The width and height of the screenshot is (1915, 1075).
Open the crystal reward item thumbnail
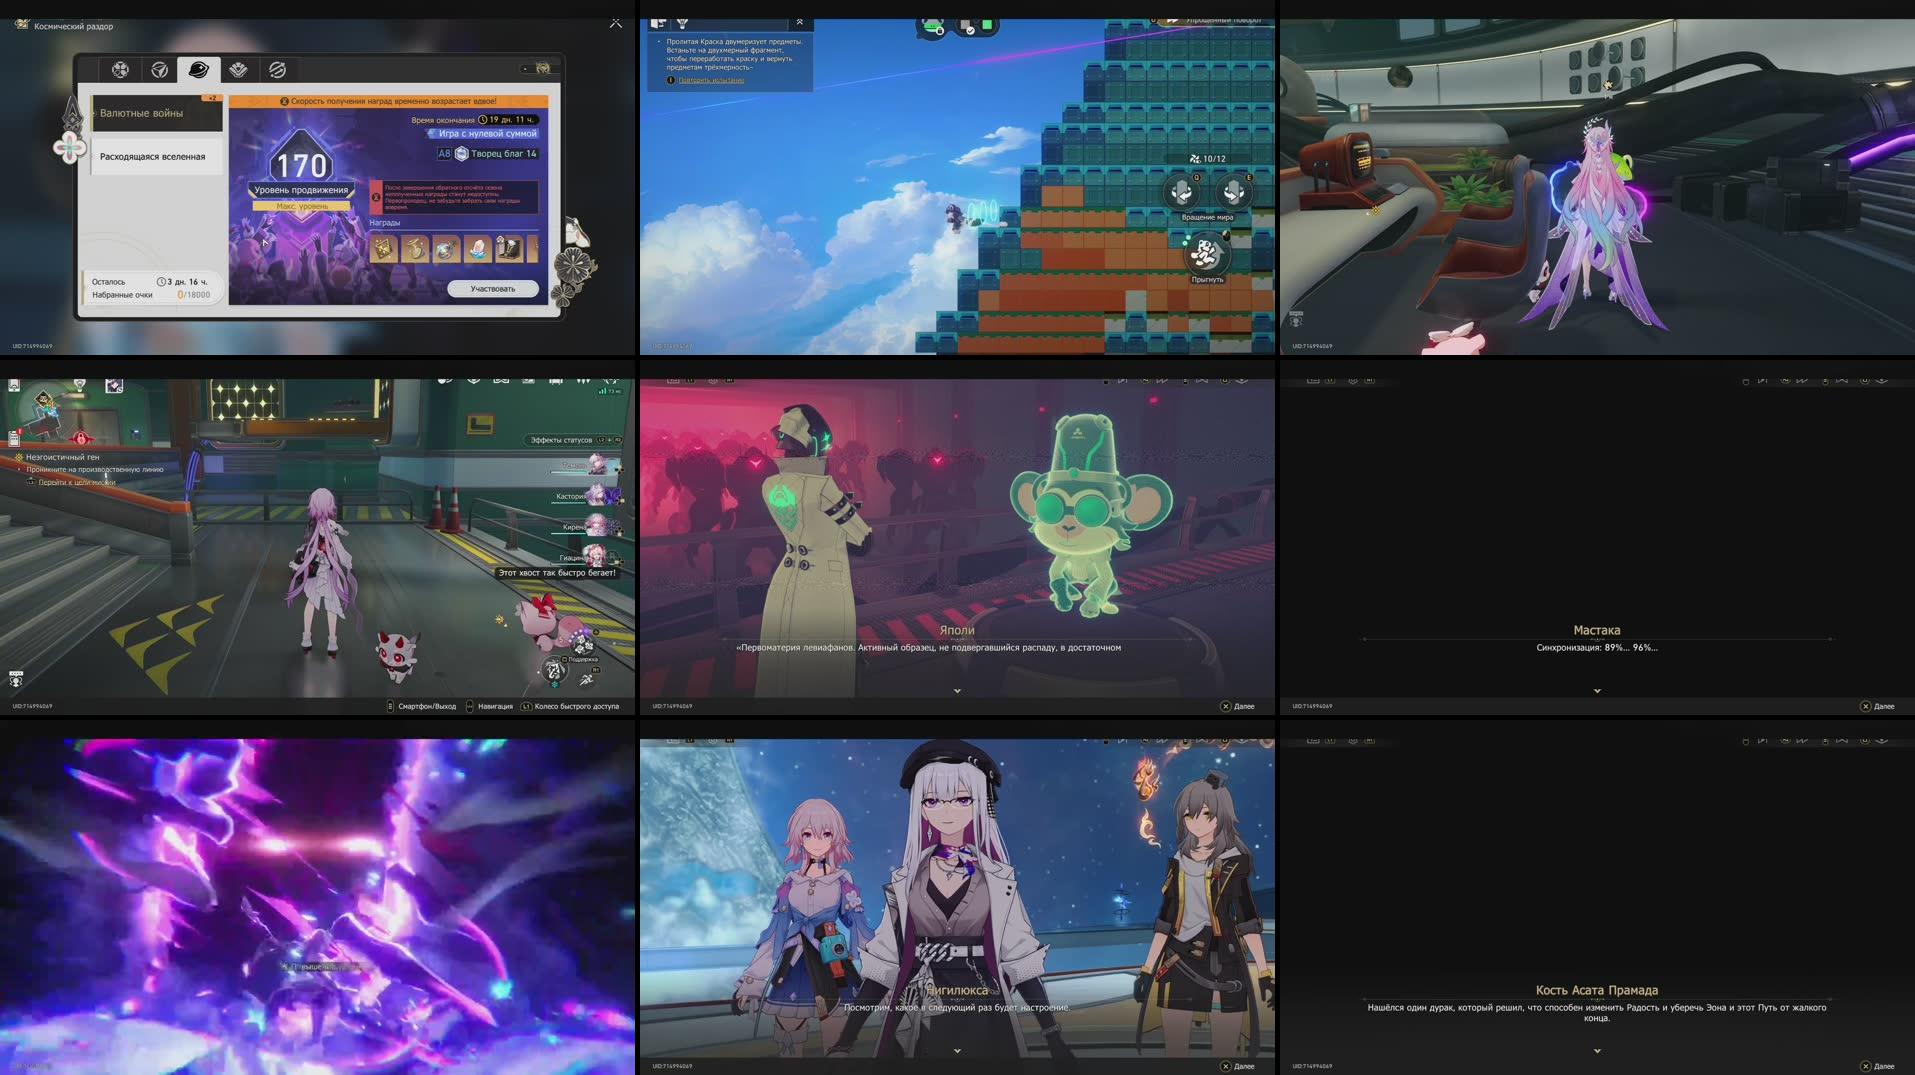tap(478, 247)
